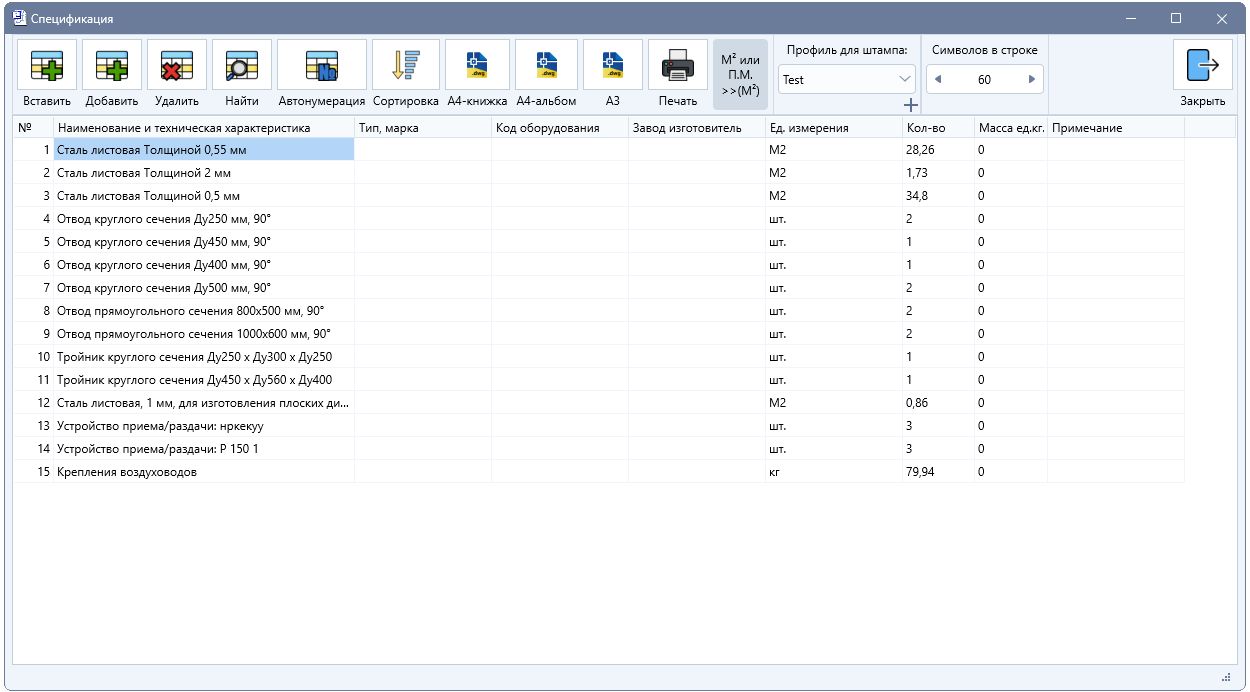This screenshot has width=1250, height=692.
Task: Increase Символов в строке with right arrow
Action: (1031, 79)
